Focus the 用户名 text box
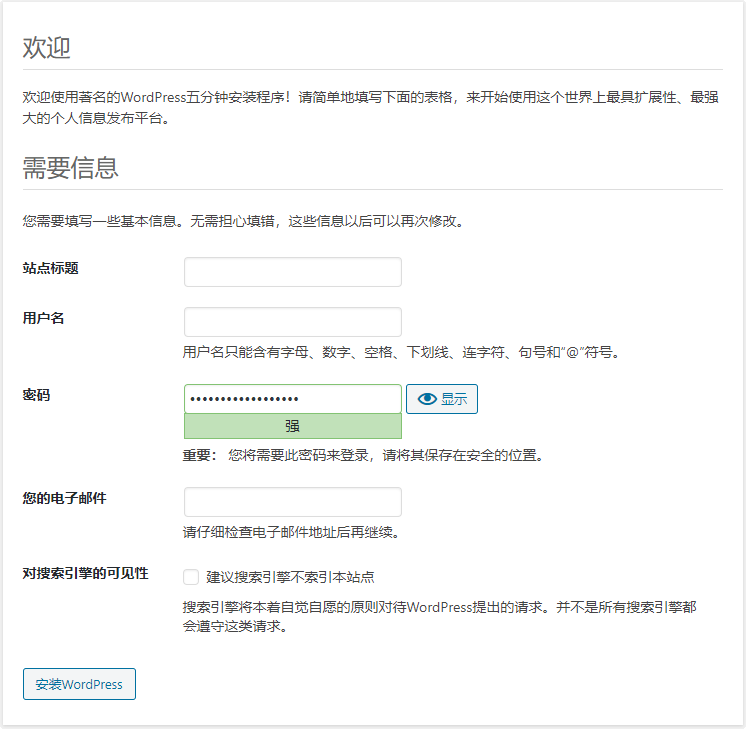 click(x=293, y=322)
